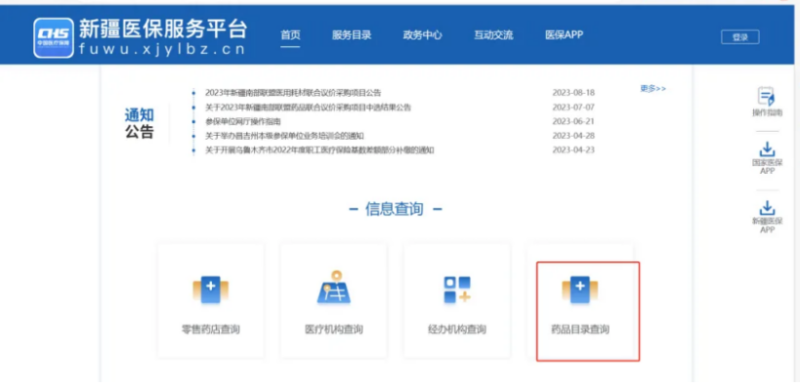The width and height of the screenshot is (800, 388).
Task: Open the 参保单位网厅操作指南 notice
Action: coord(243,122)
